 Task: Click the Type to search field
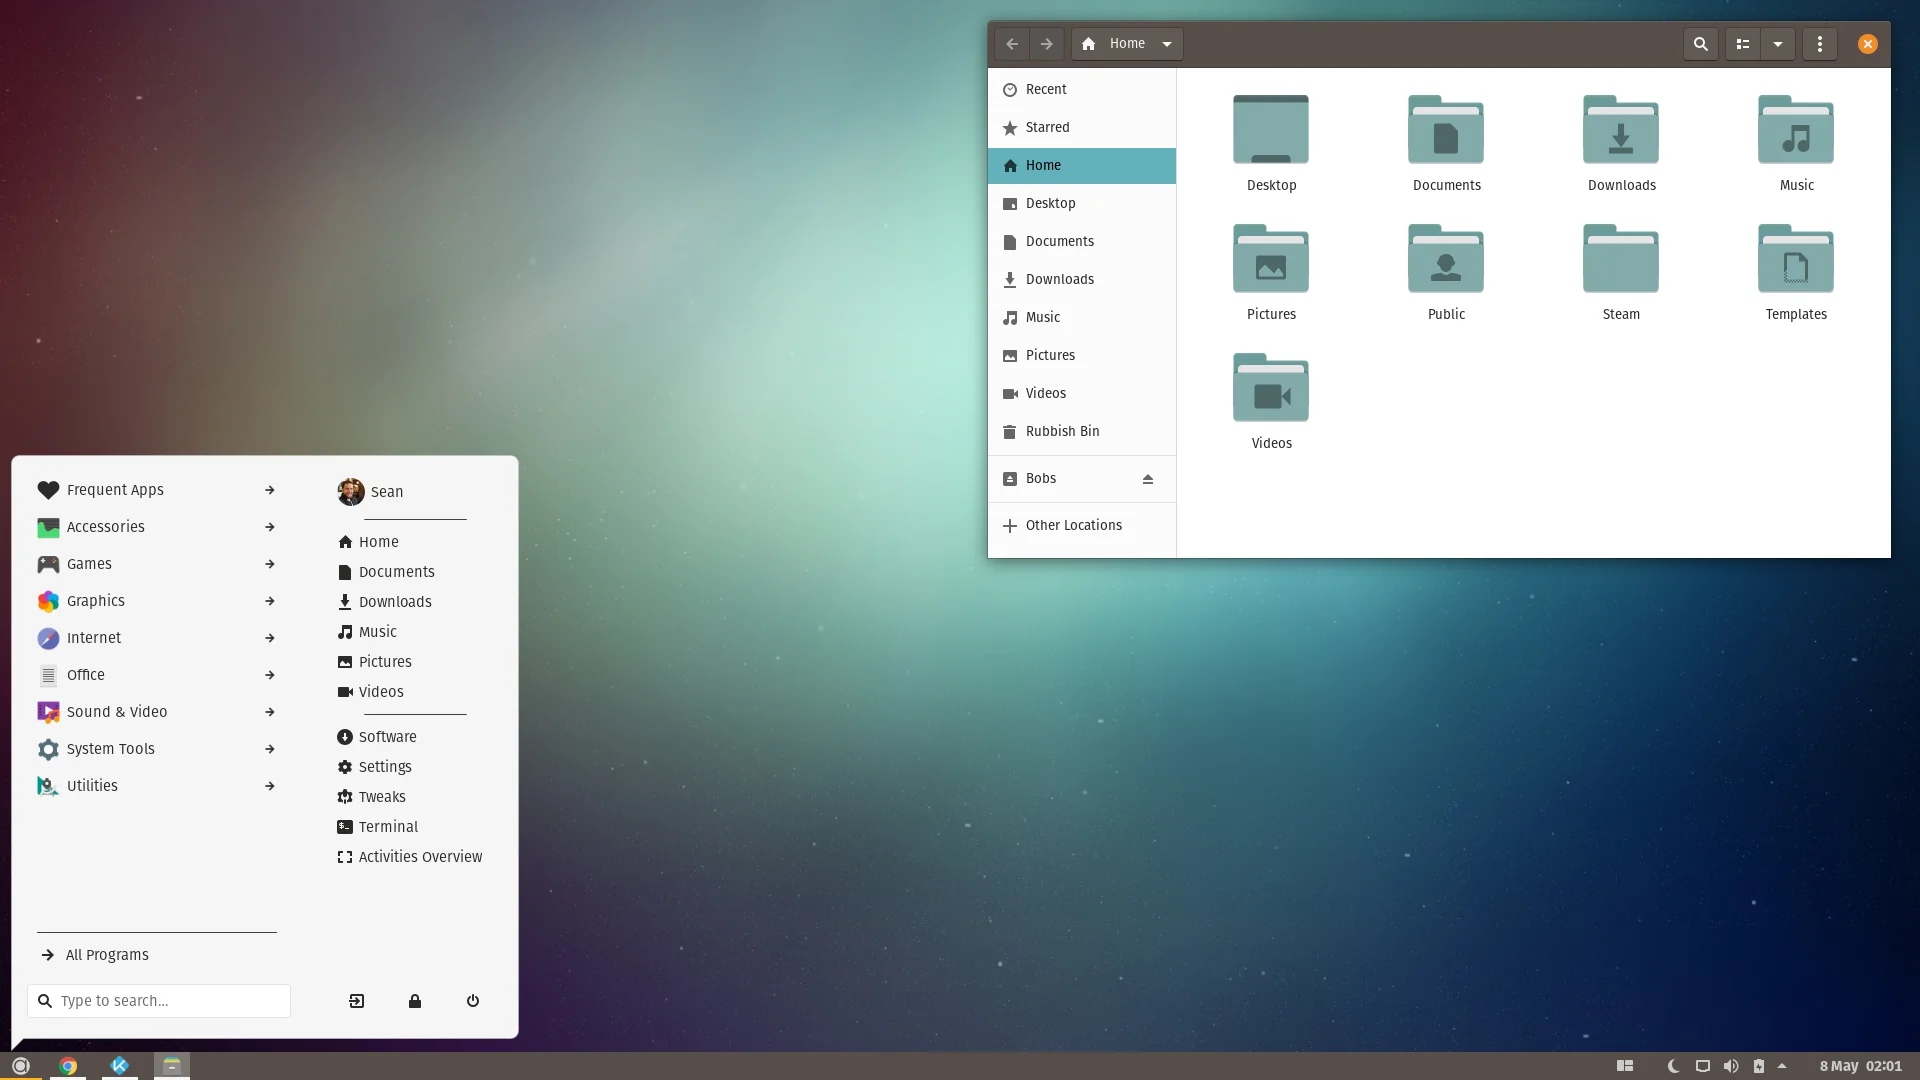point(159,1001)
